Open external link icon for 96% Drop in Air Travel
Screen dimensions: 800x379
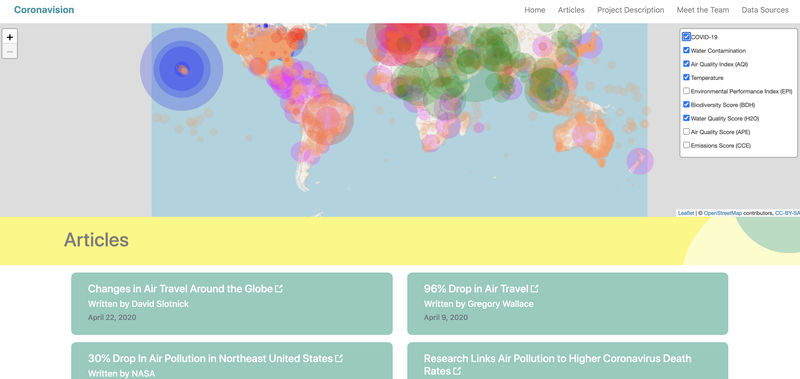534,289
